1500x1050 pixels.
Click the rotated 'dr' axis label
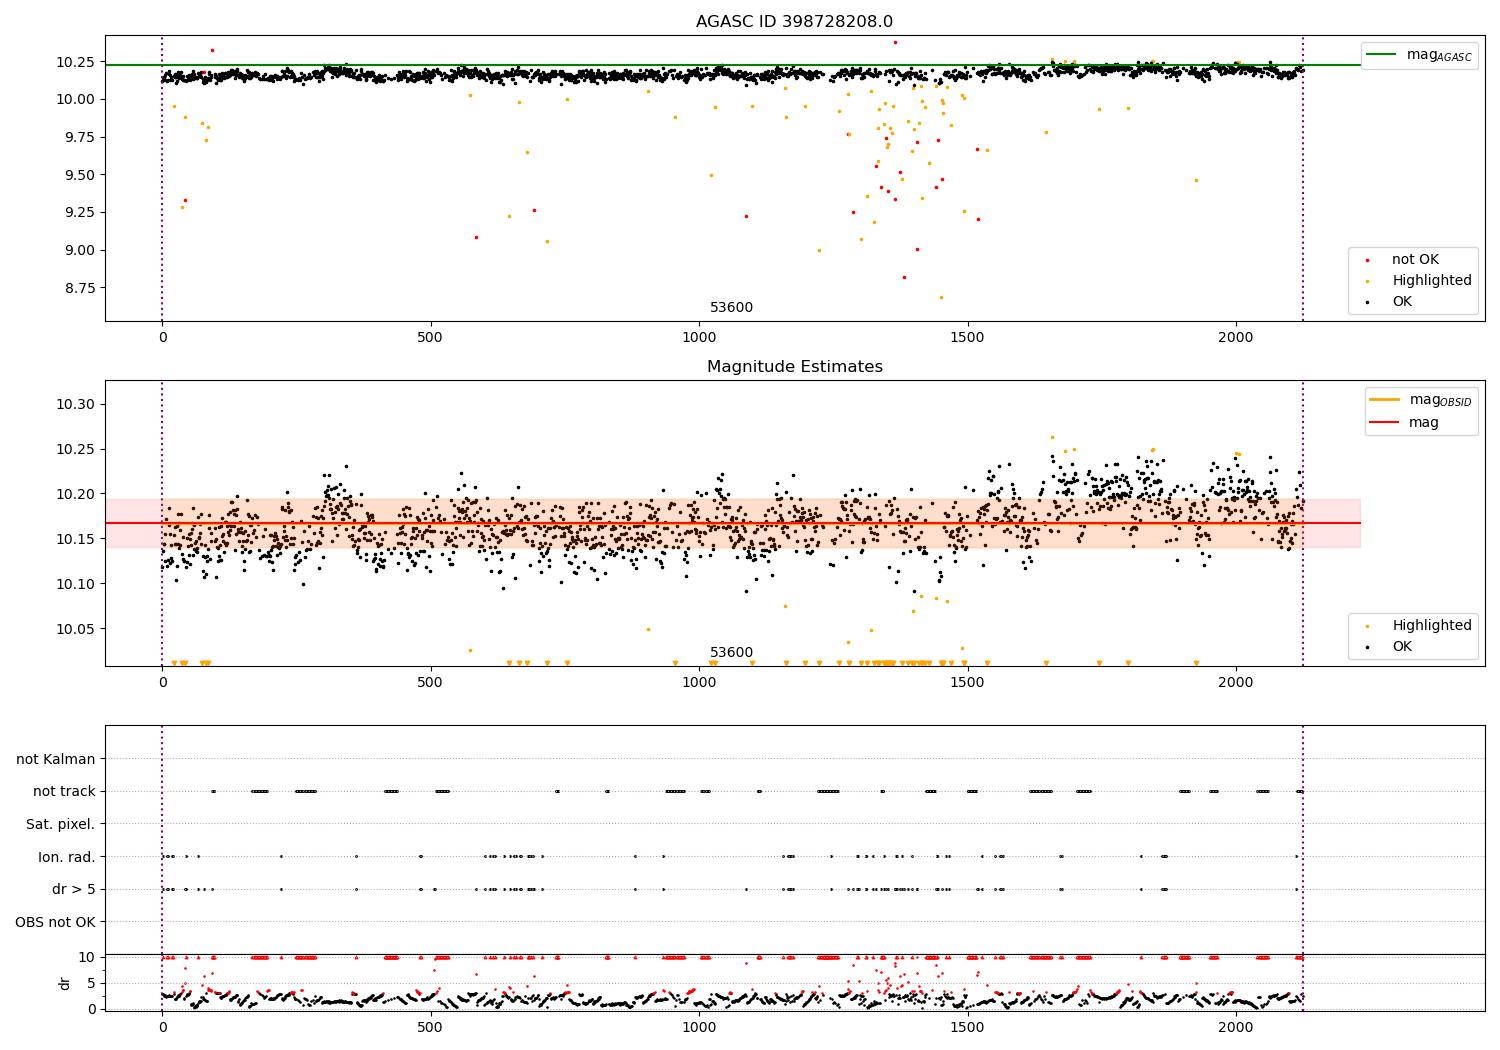pos(65,983)
